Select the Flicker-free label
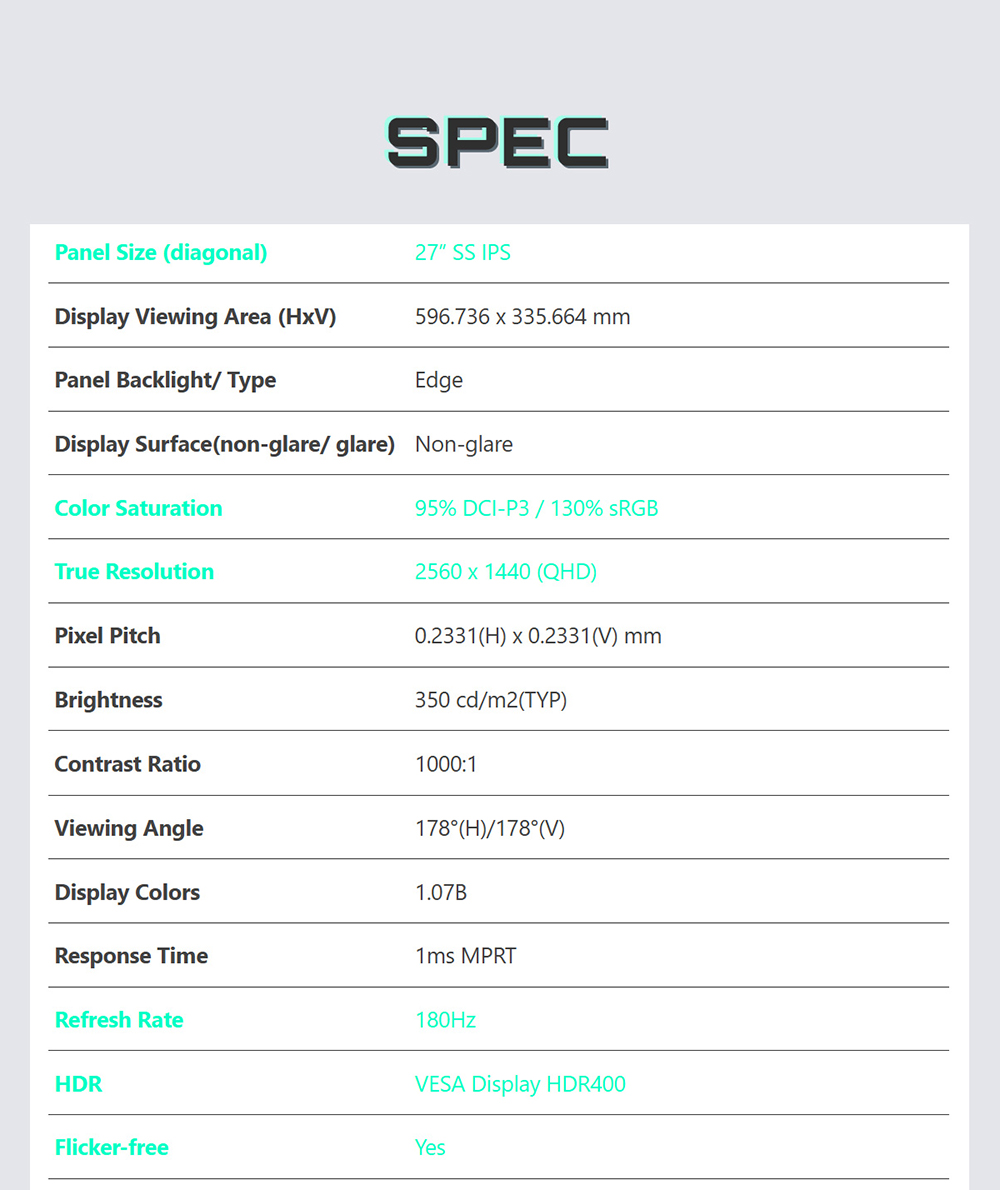This screenshot has height=1190, width=1000. (112, 1148)
